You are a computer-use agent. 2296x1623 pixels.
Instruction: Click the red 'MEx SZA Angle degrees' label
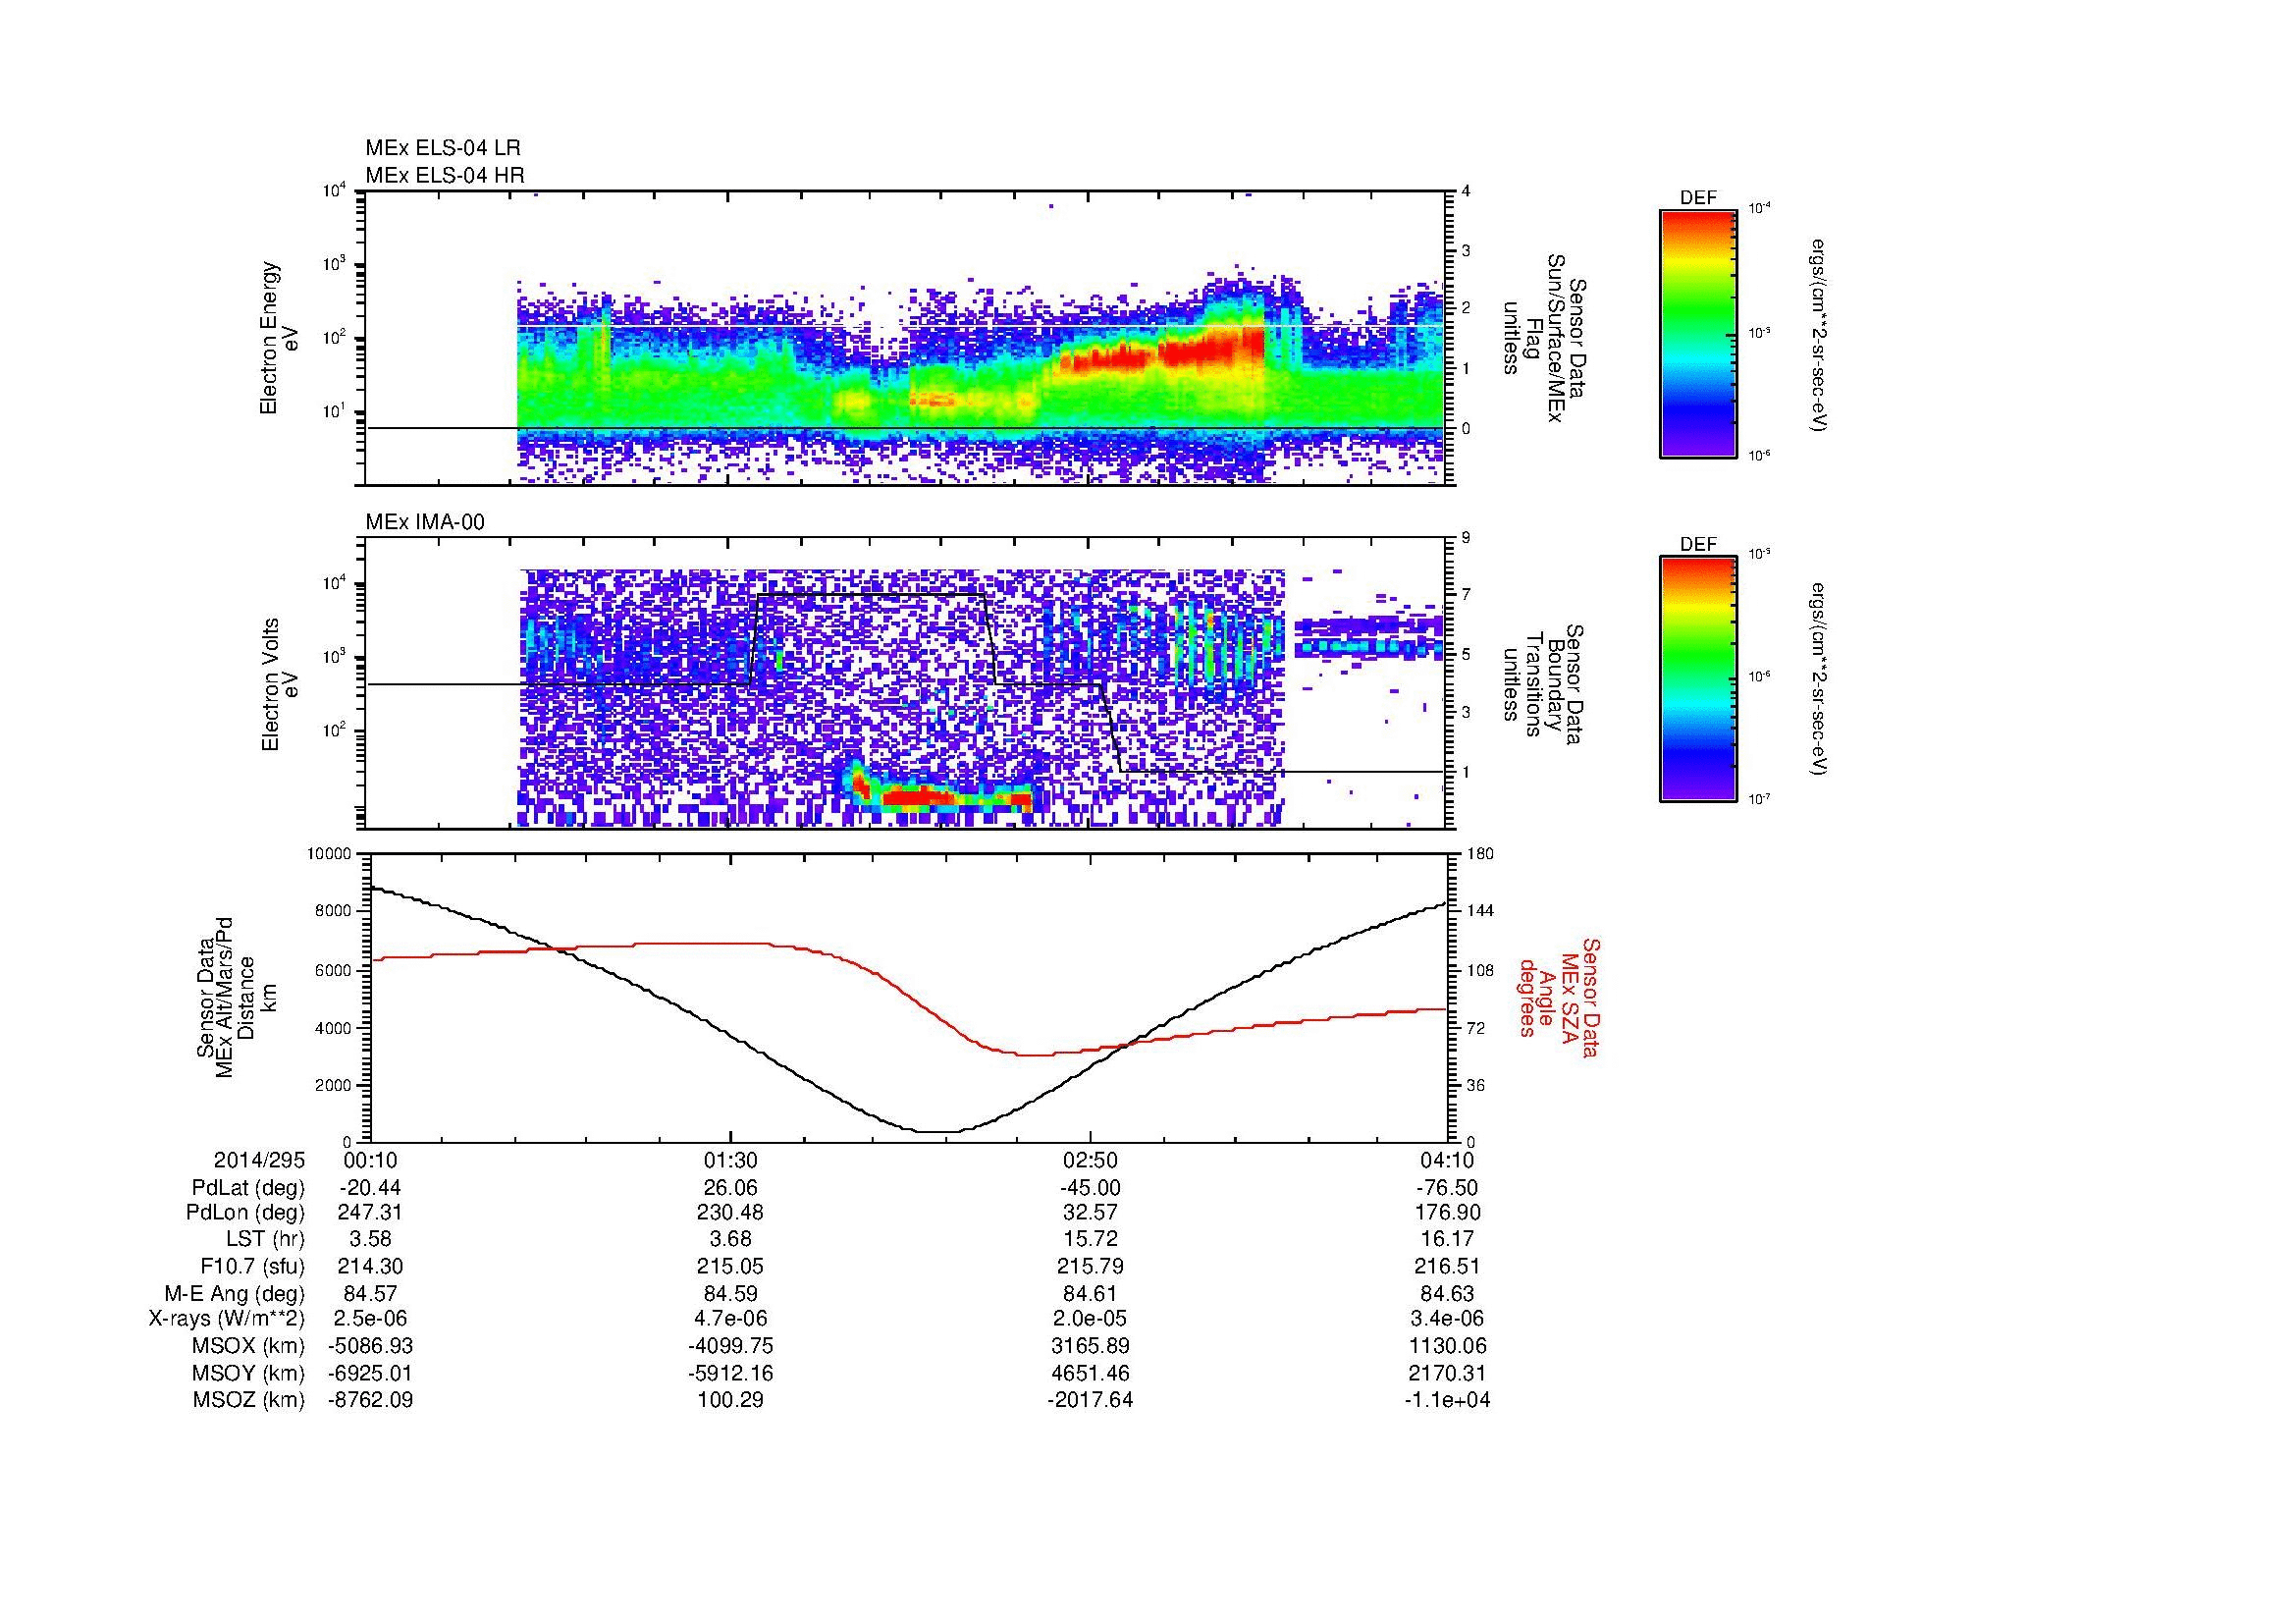coord(1560,997)
